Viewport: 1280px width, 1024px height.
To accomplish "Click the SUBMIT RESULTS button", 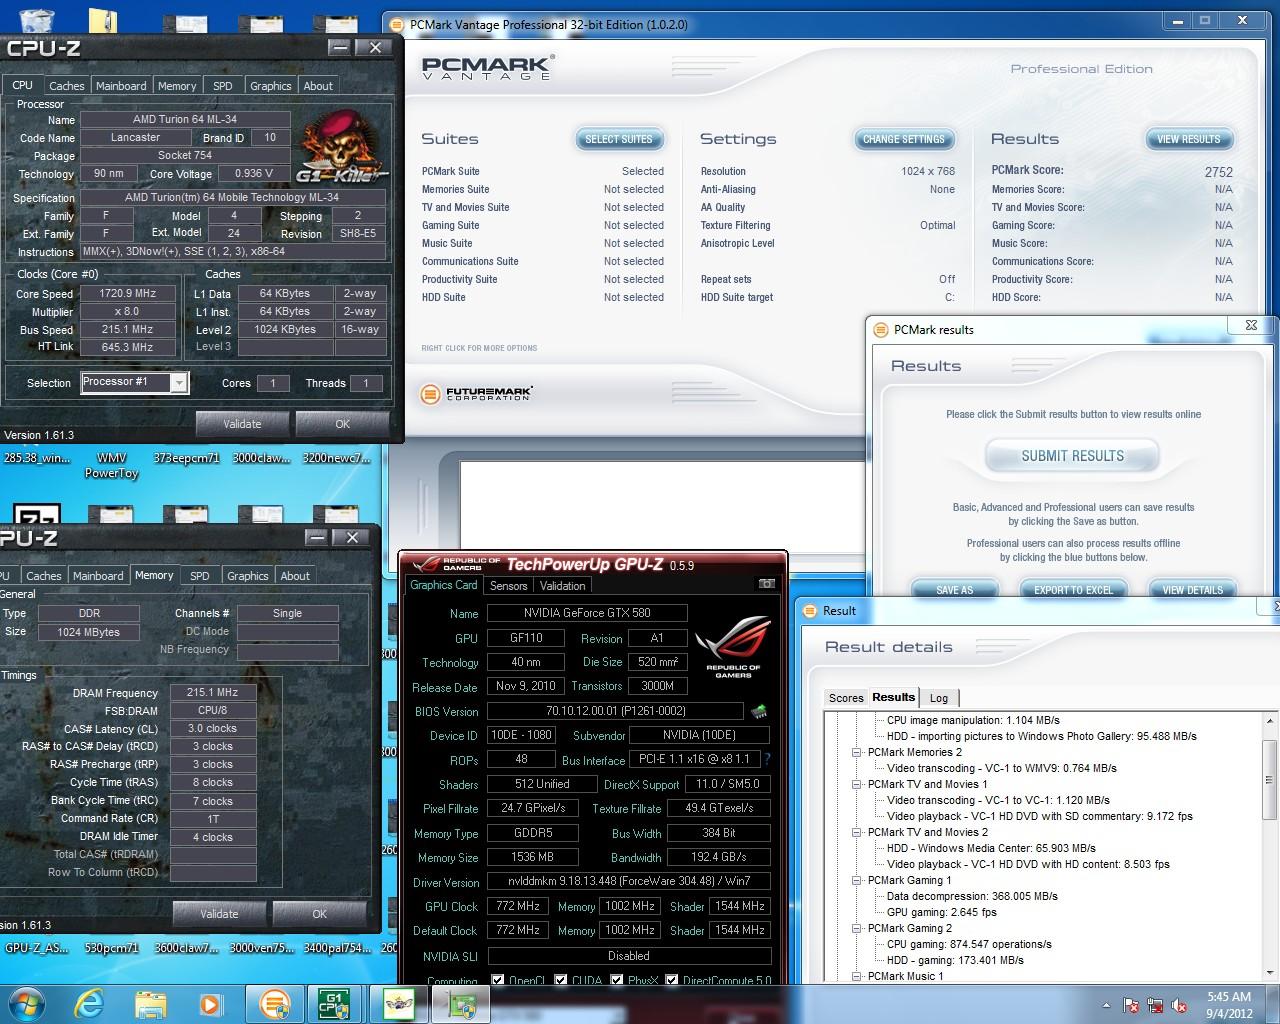I will [x=1072, y=456].
